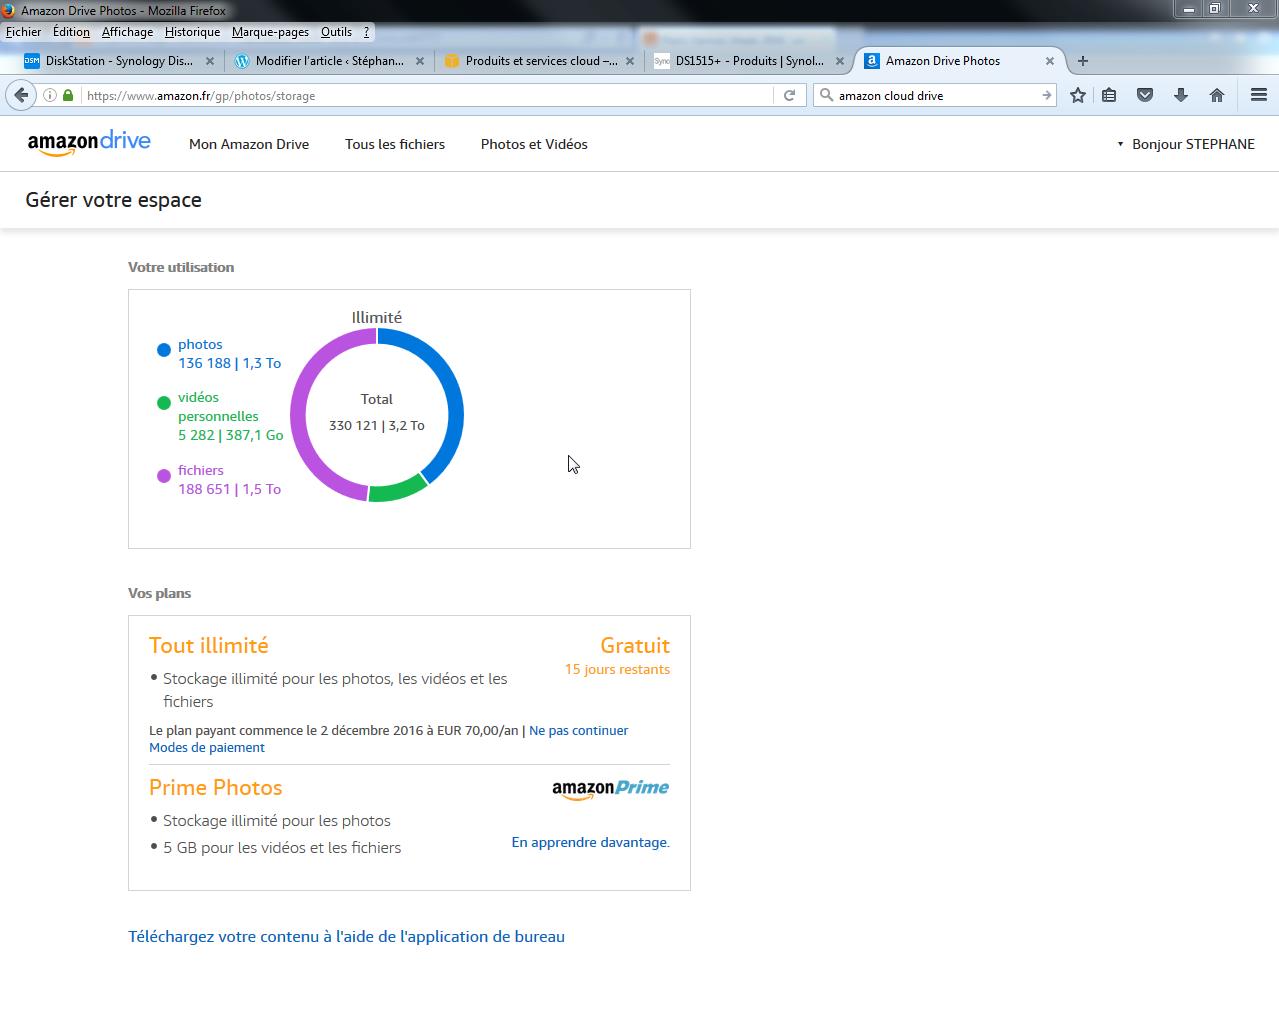The width and height of the screenshot is (1279, 1023).
Task: Open a new tab with plus button
Action: tap(1082, 61)
